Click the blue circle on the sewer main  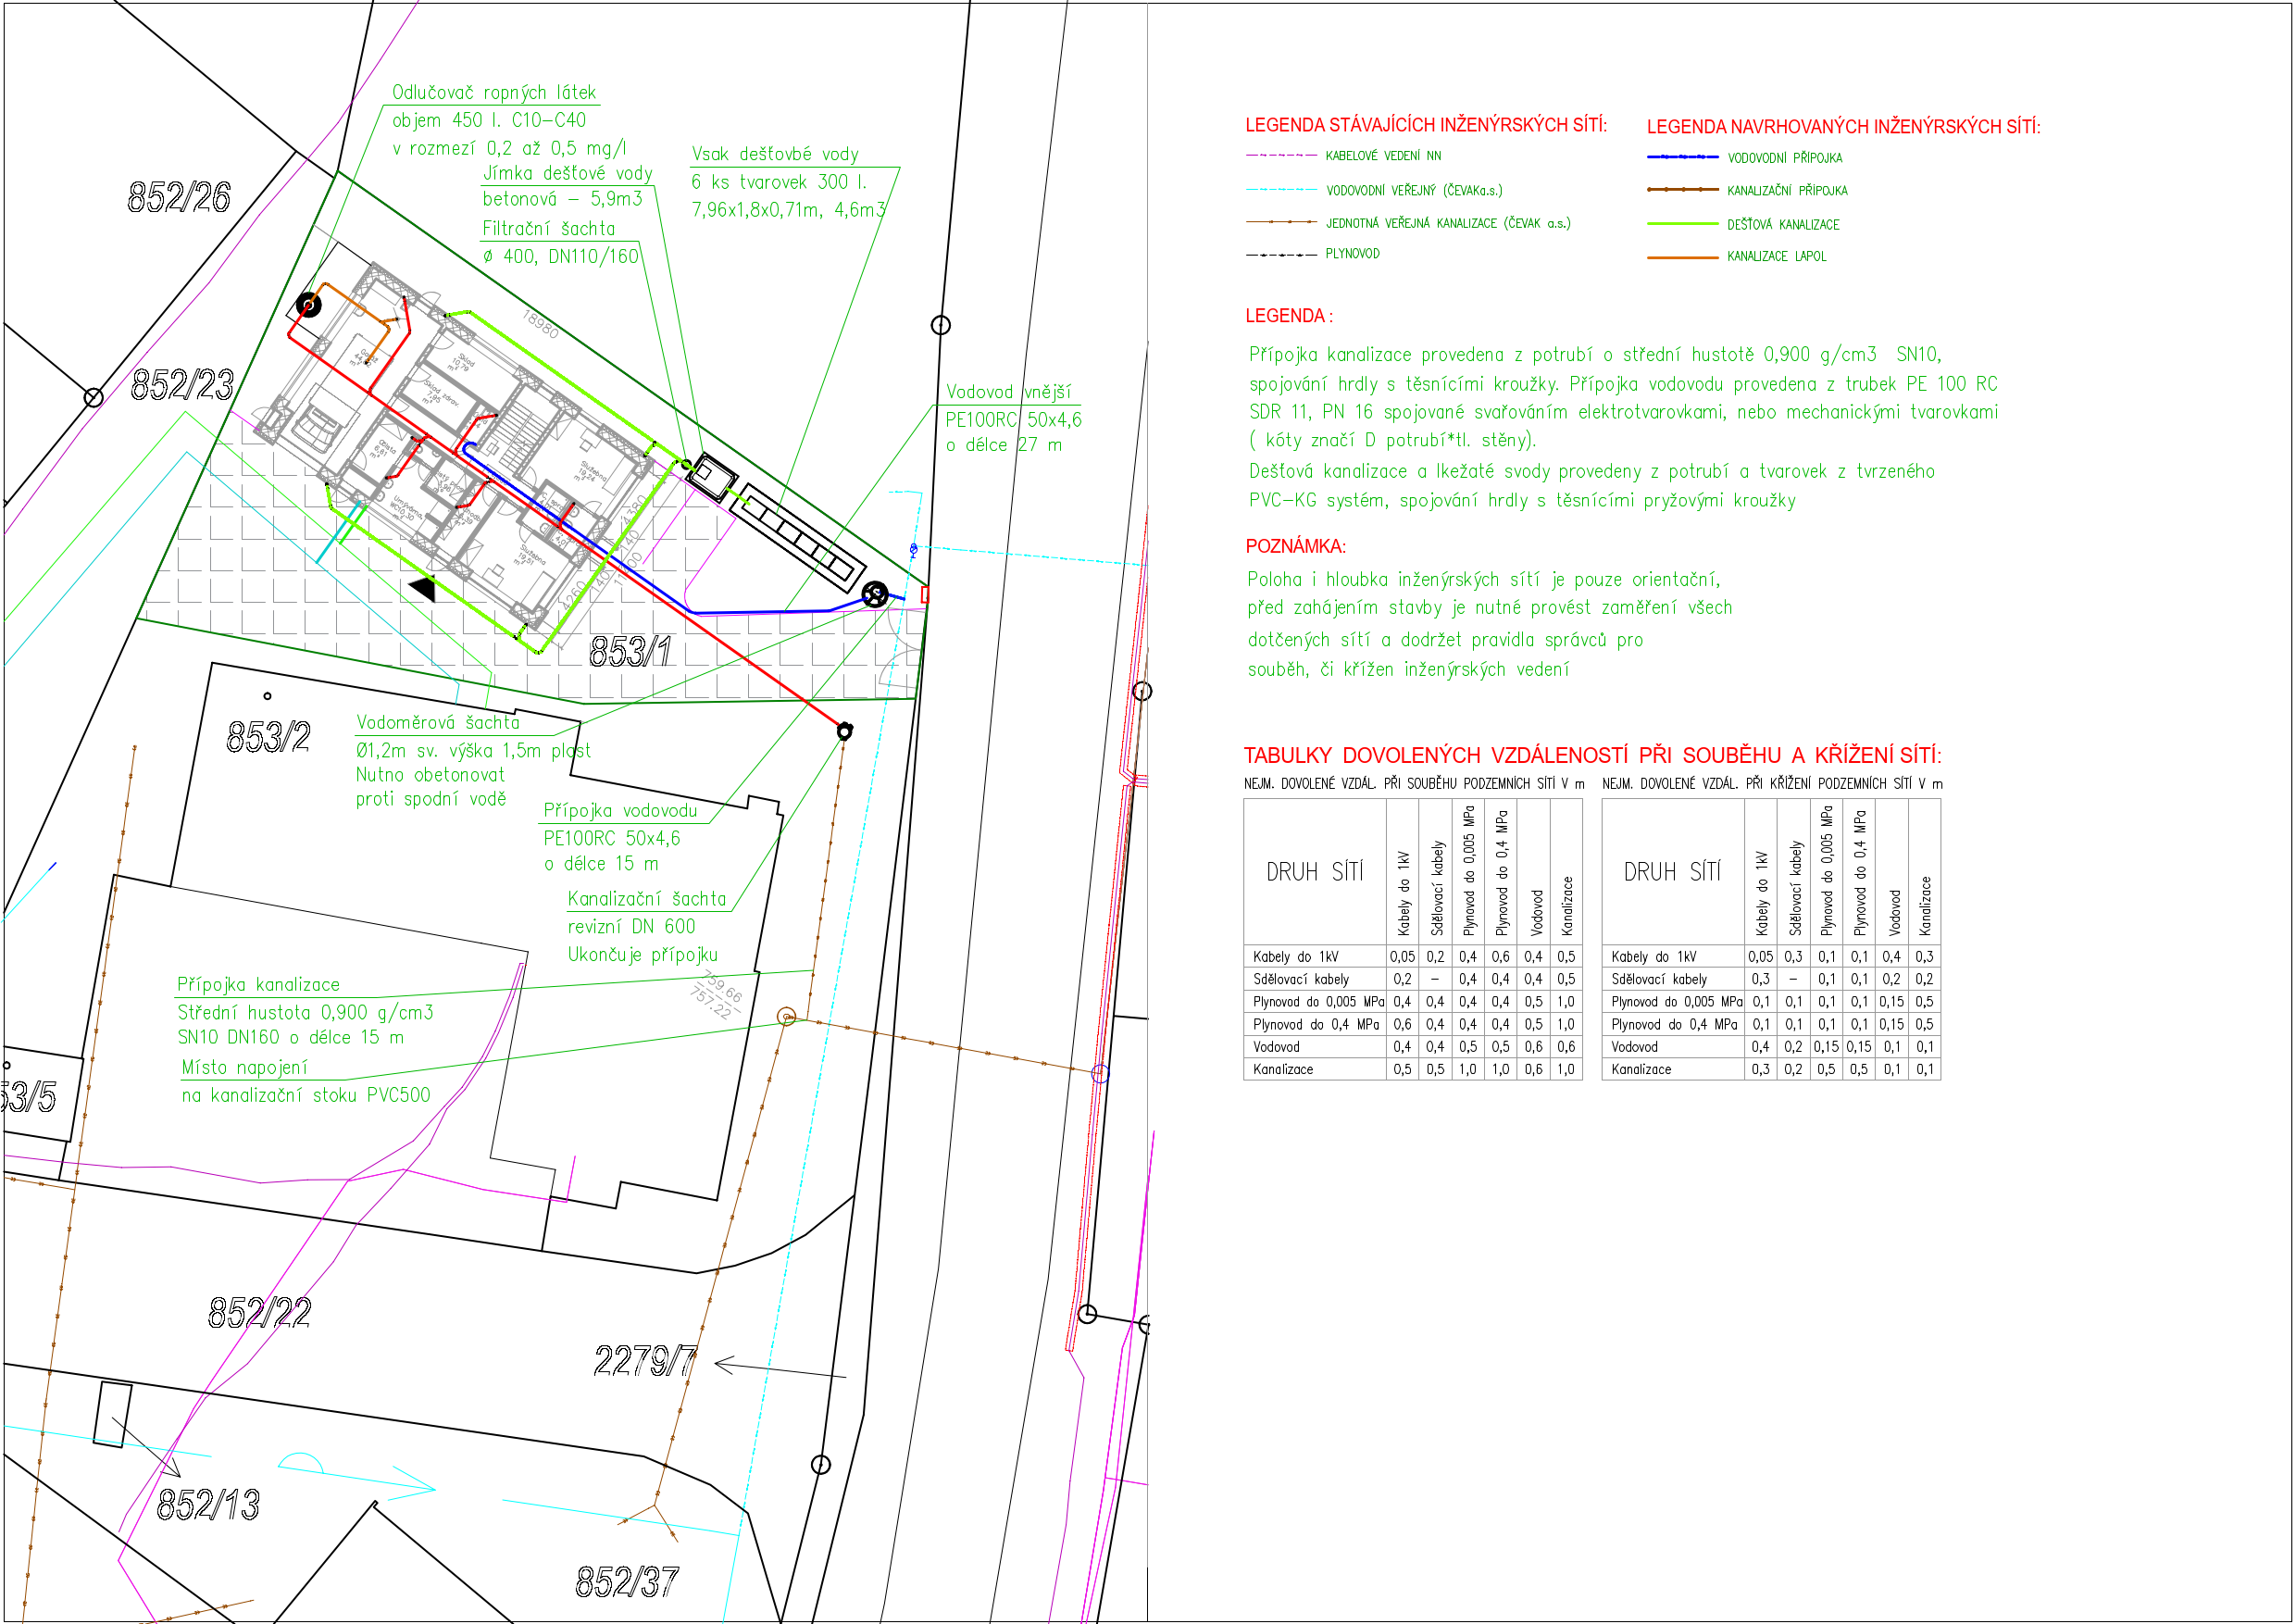1100,1073
